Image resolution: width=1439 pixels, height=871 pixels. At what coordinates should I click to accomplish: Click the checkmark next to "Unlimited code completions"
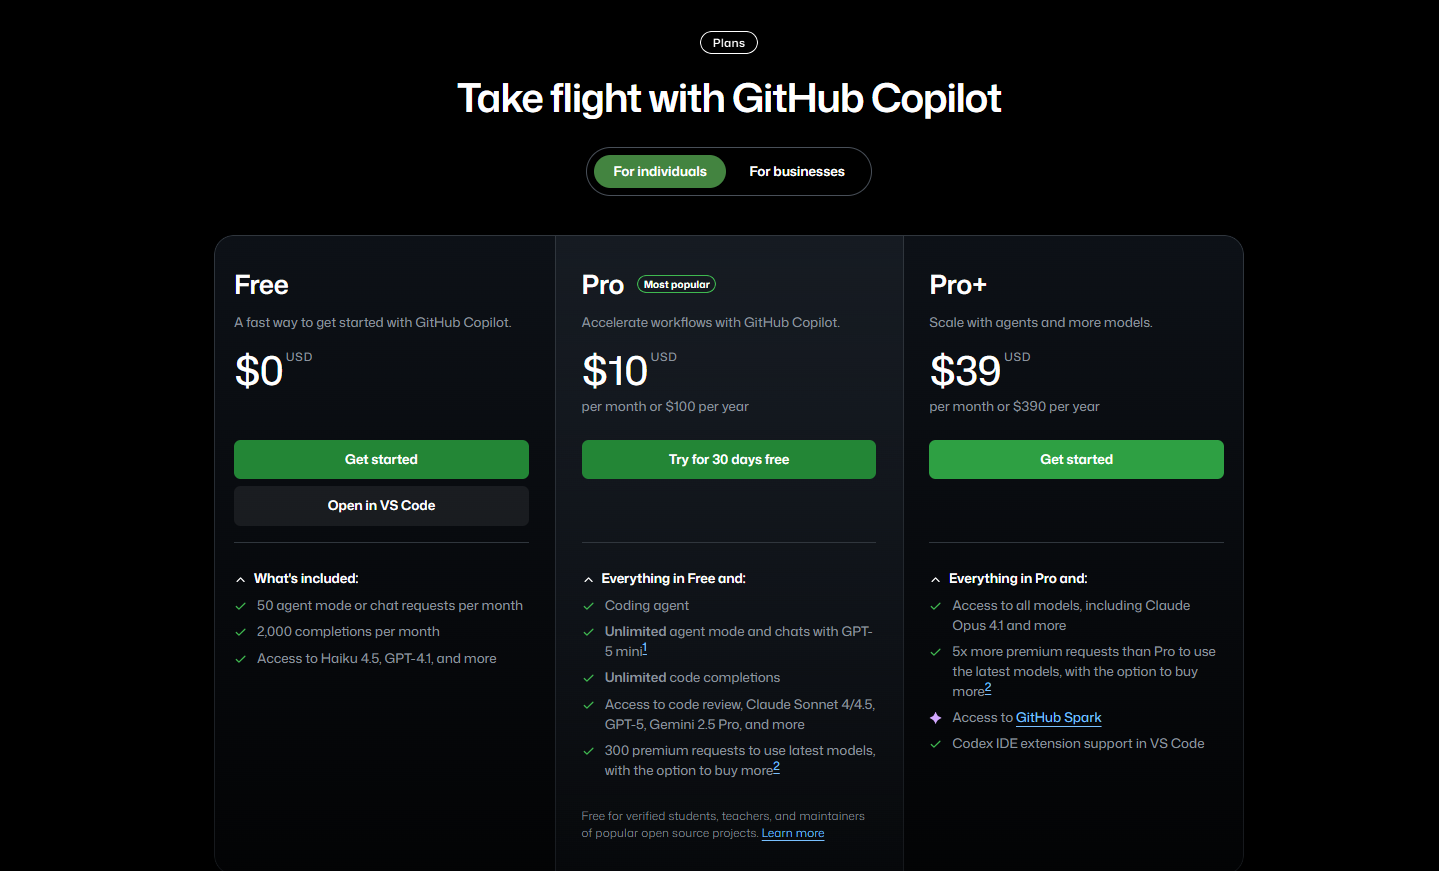(588, 678)
